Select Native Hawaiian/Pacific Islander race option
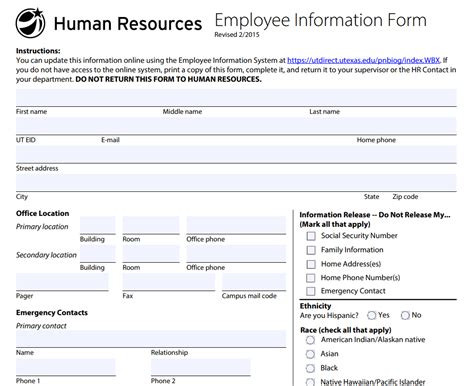 click(310, 382)
